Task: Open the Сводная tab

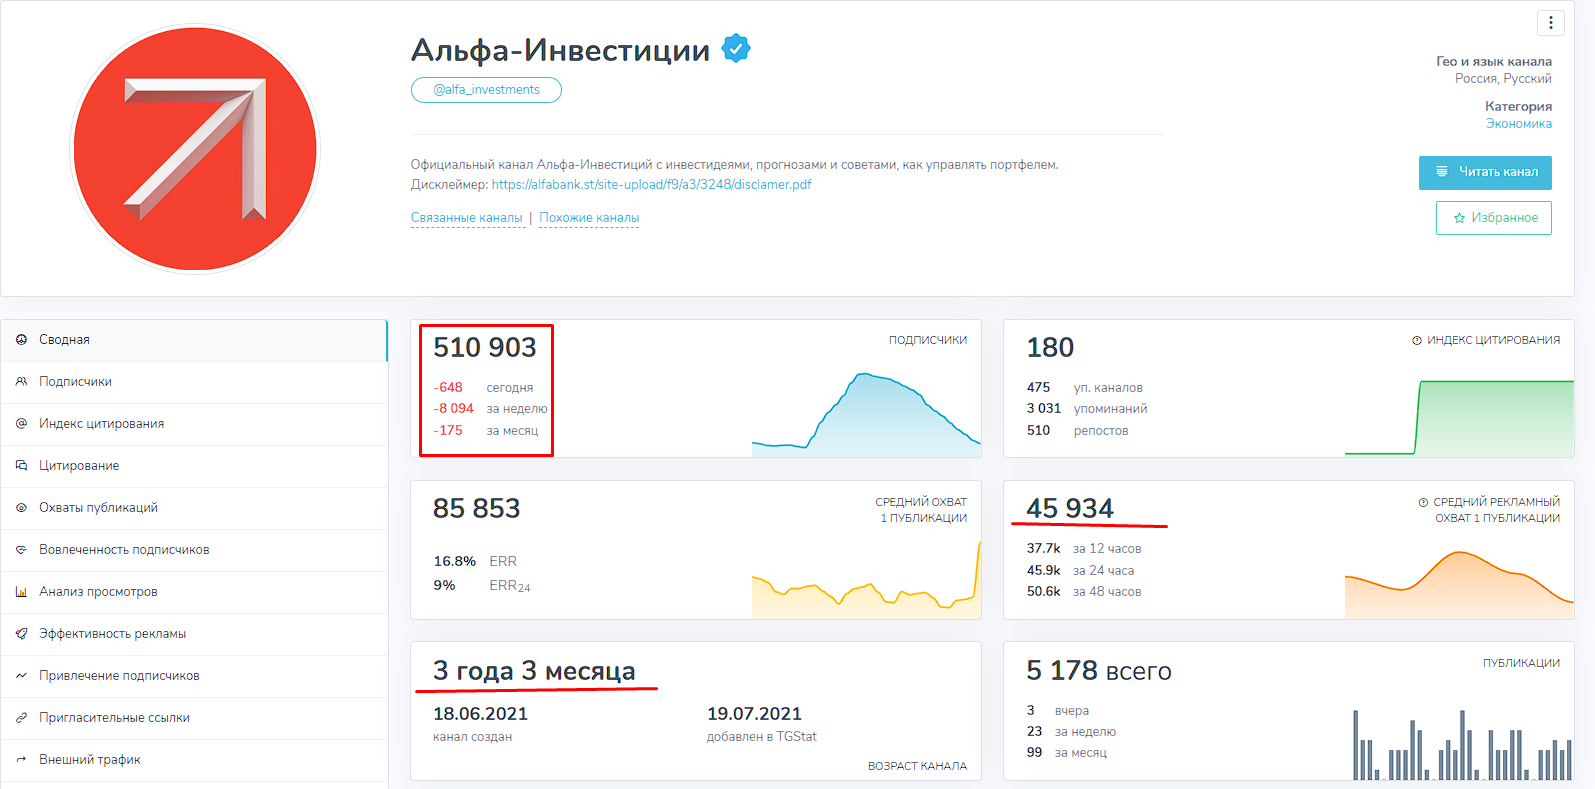Action: tap(194, 340)
